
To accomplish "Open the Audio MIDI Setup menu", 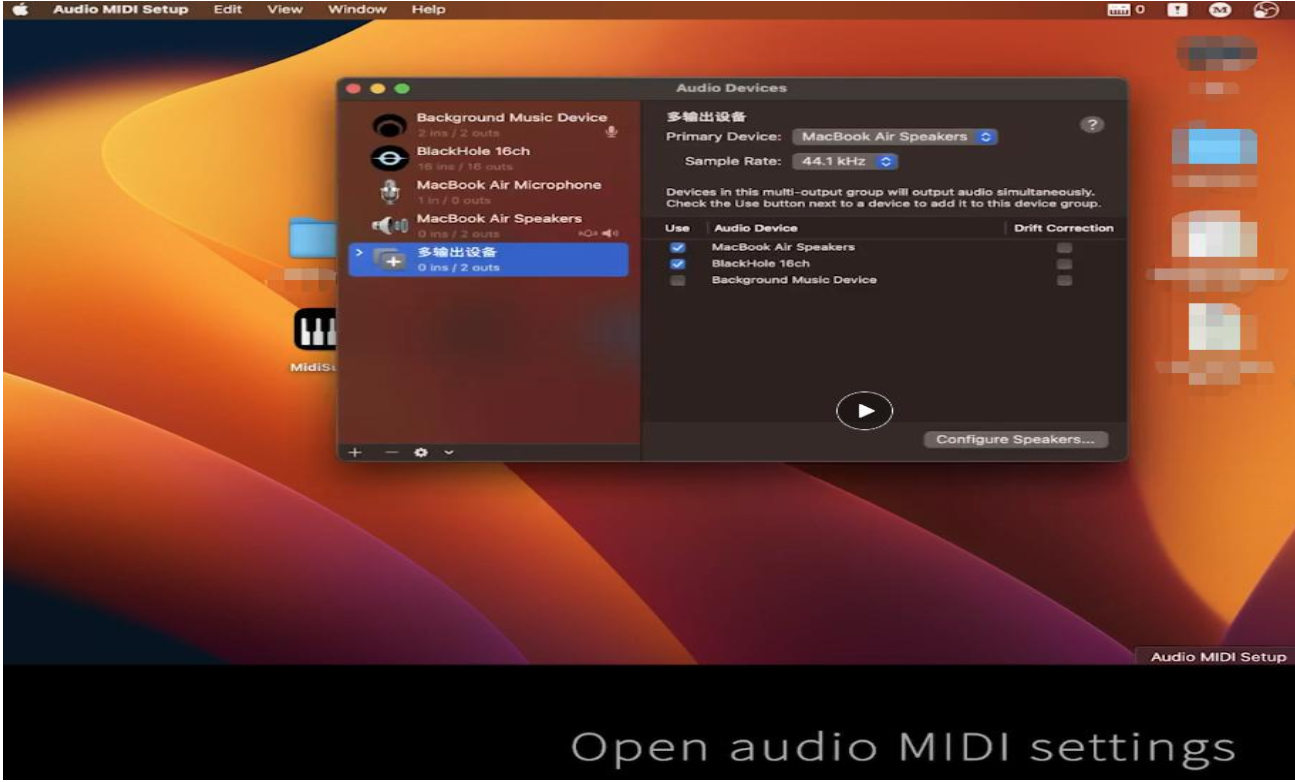I will [x=120, y=10].
